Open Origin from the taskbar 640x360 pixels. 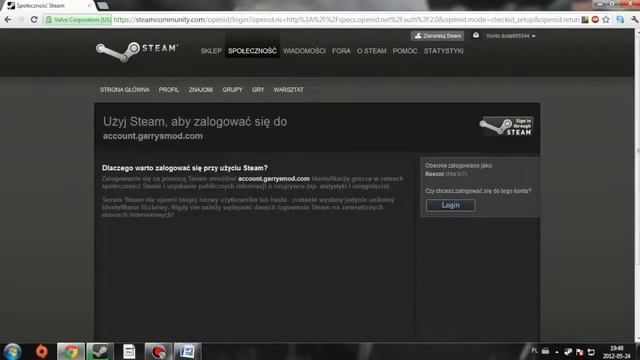pos(42,351)
